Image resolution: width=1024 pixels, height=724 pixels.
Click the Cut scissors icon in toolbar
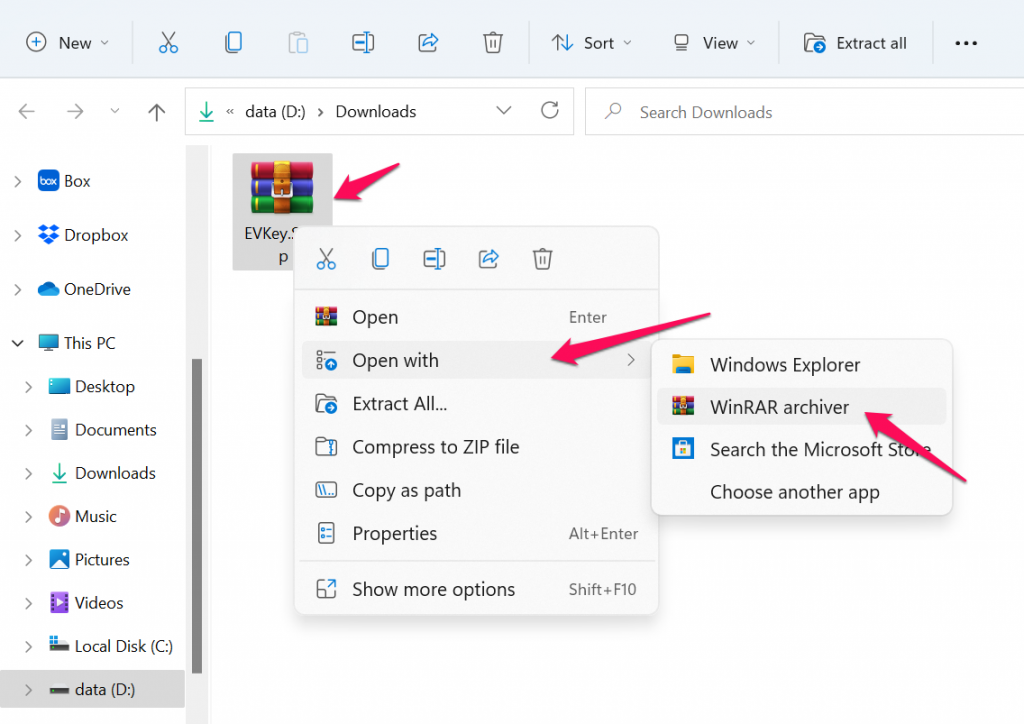pyautogui.click(x=168, y=43)
